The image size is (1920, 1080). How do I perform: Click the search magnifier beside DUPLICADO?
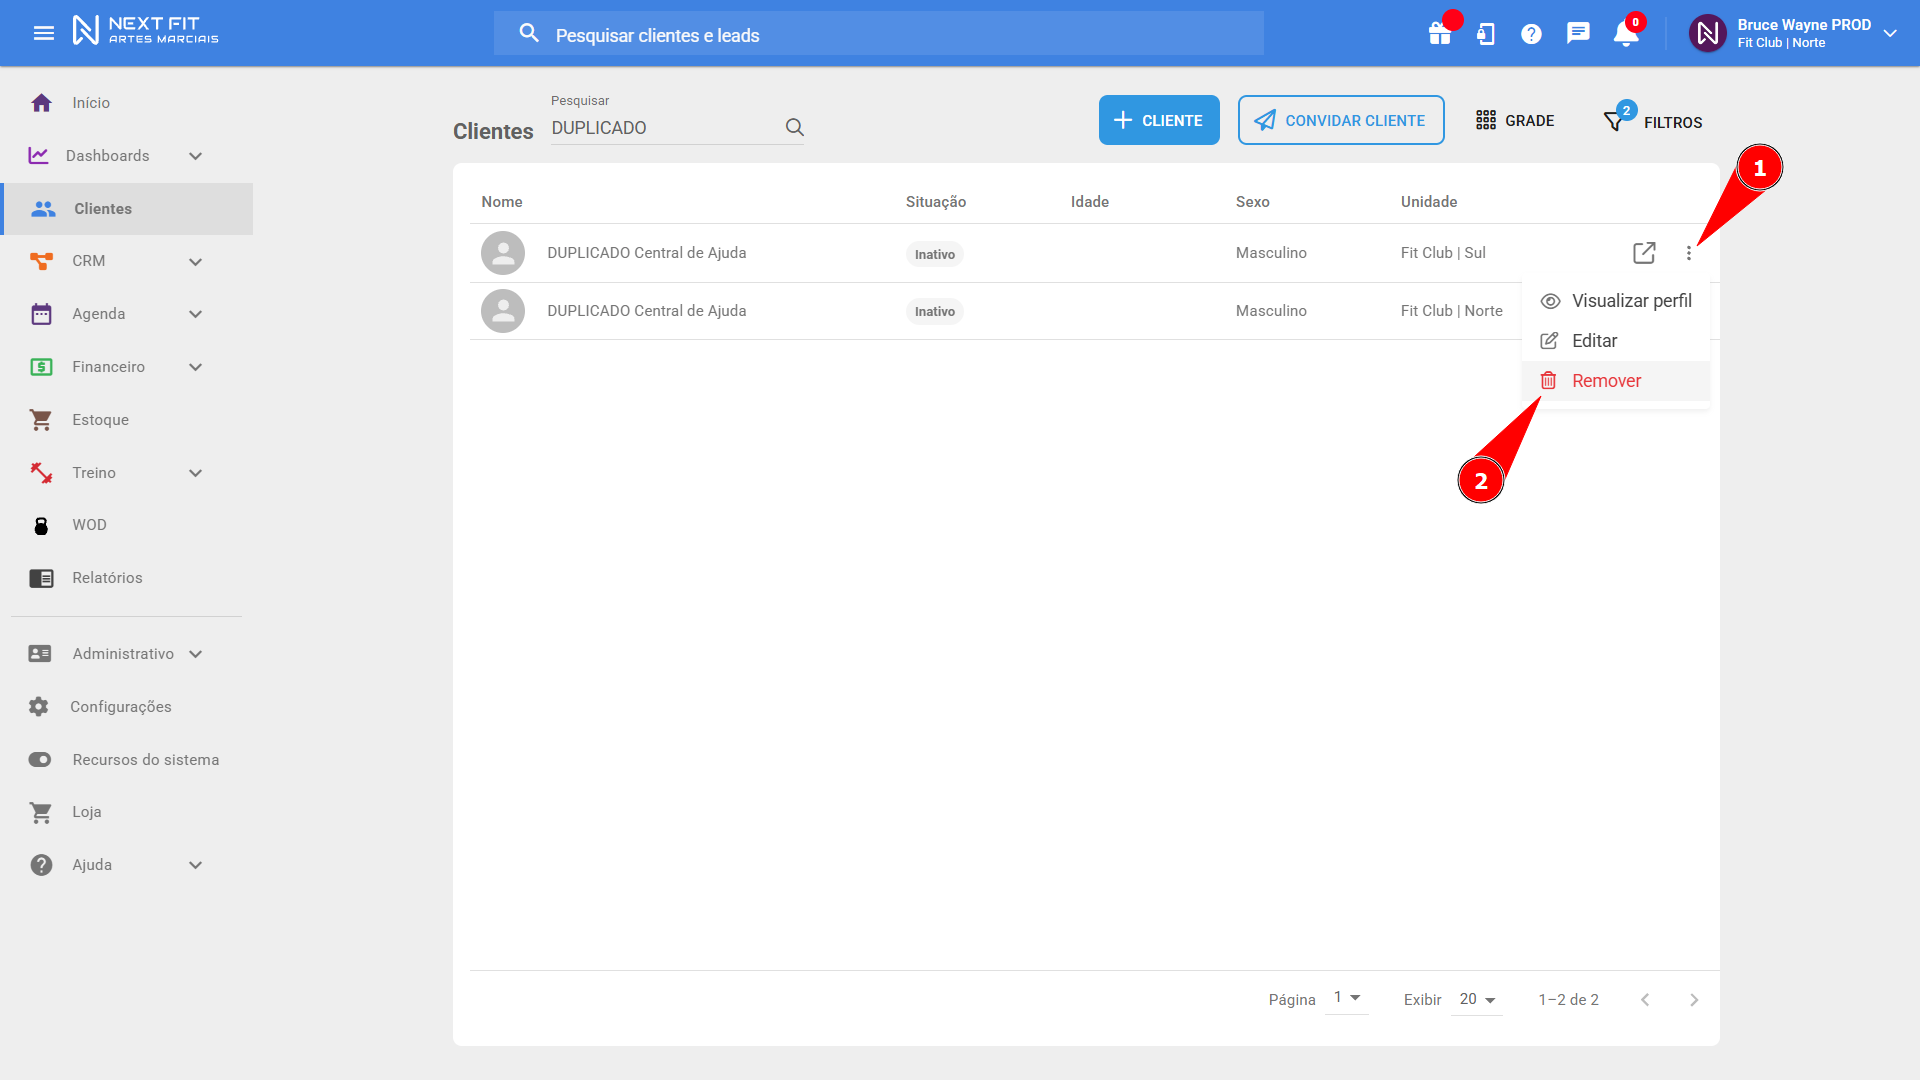(795, 127)
